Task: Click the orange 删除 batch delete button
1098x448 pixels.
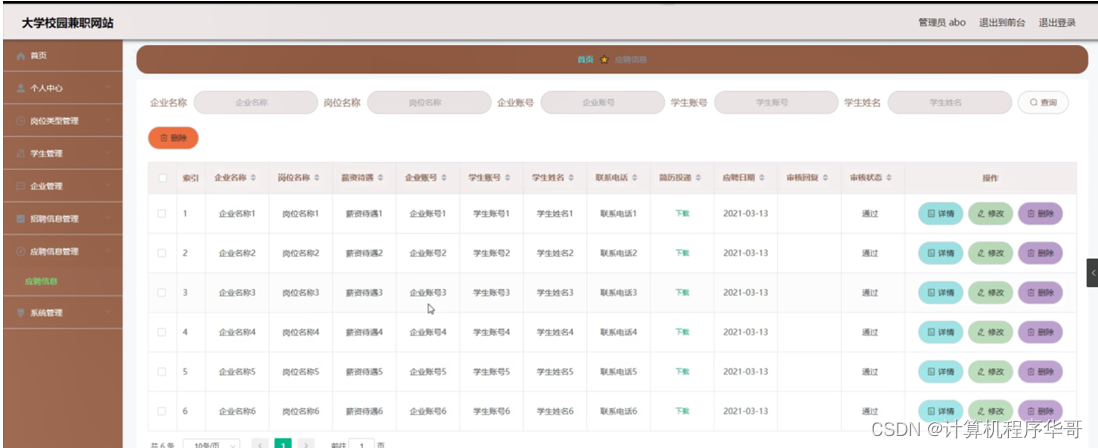Action: click(x=173, y=138)
